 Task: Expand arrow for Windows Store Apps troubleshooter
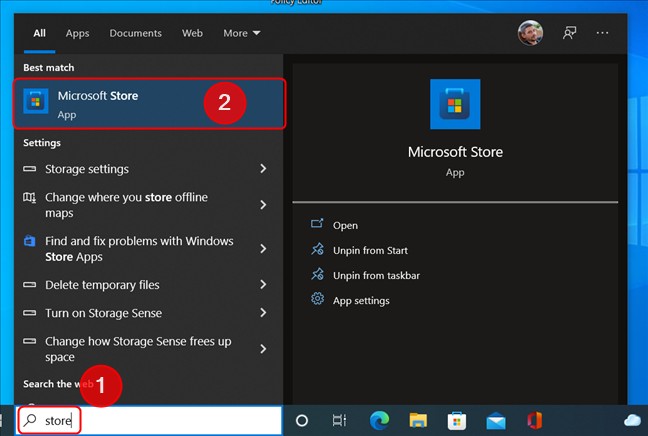(263, 248)
